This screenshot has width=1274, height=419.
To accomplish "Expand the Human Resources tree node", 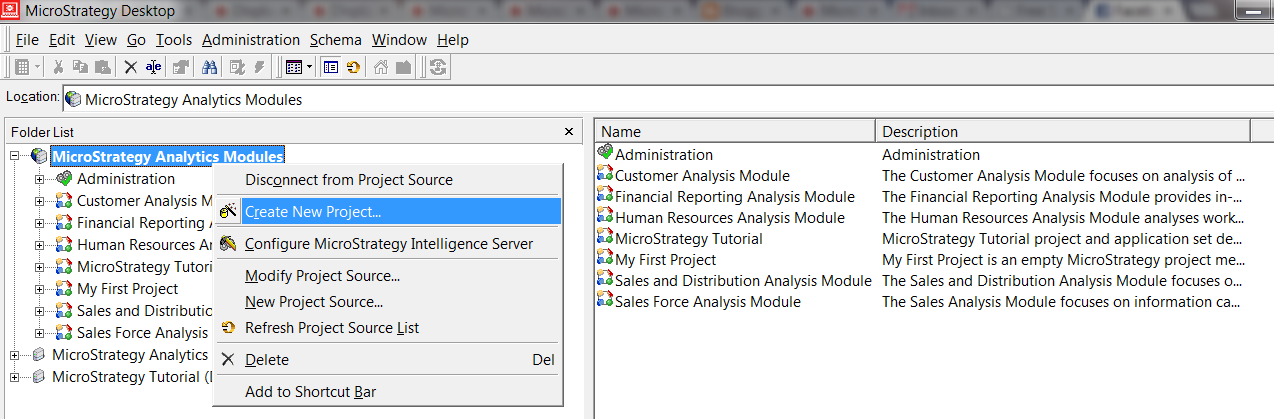I will pyautogui.click(x=40, y=245).
